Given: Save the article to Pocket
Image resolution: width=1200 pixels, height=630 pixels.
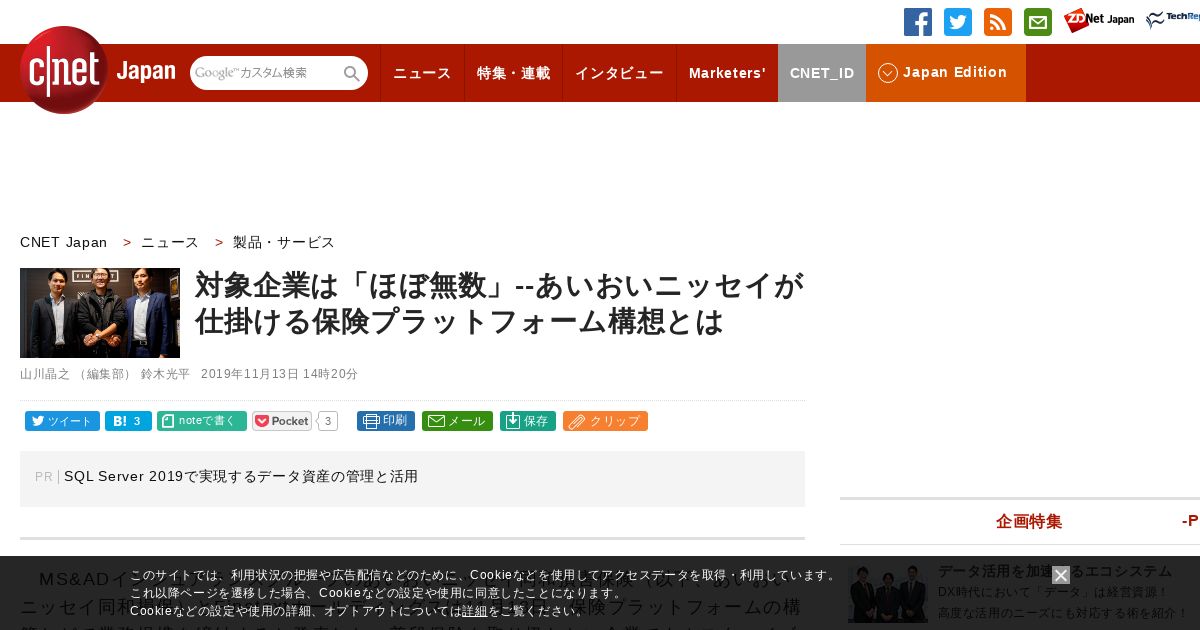Looking at the screenshot, I should (x=282, y=421).
